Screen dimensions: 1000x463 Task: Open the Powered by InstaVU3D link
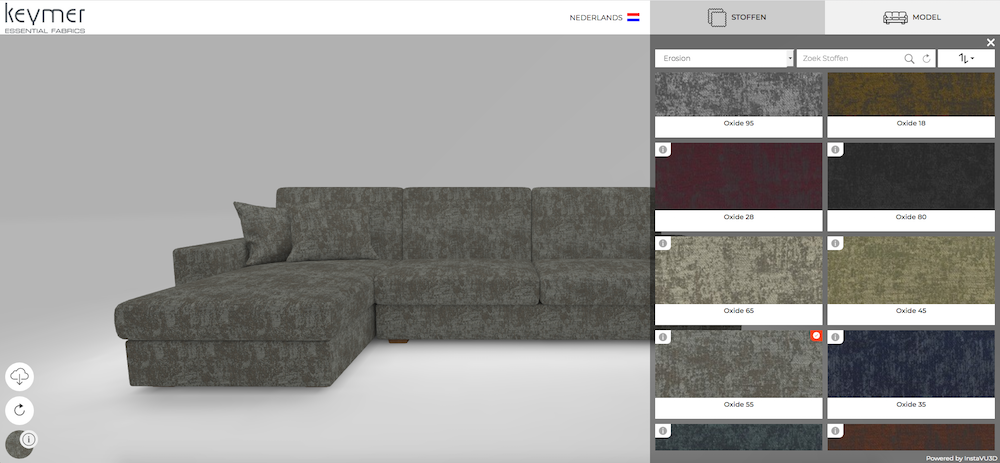coord(961,458)
